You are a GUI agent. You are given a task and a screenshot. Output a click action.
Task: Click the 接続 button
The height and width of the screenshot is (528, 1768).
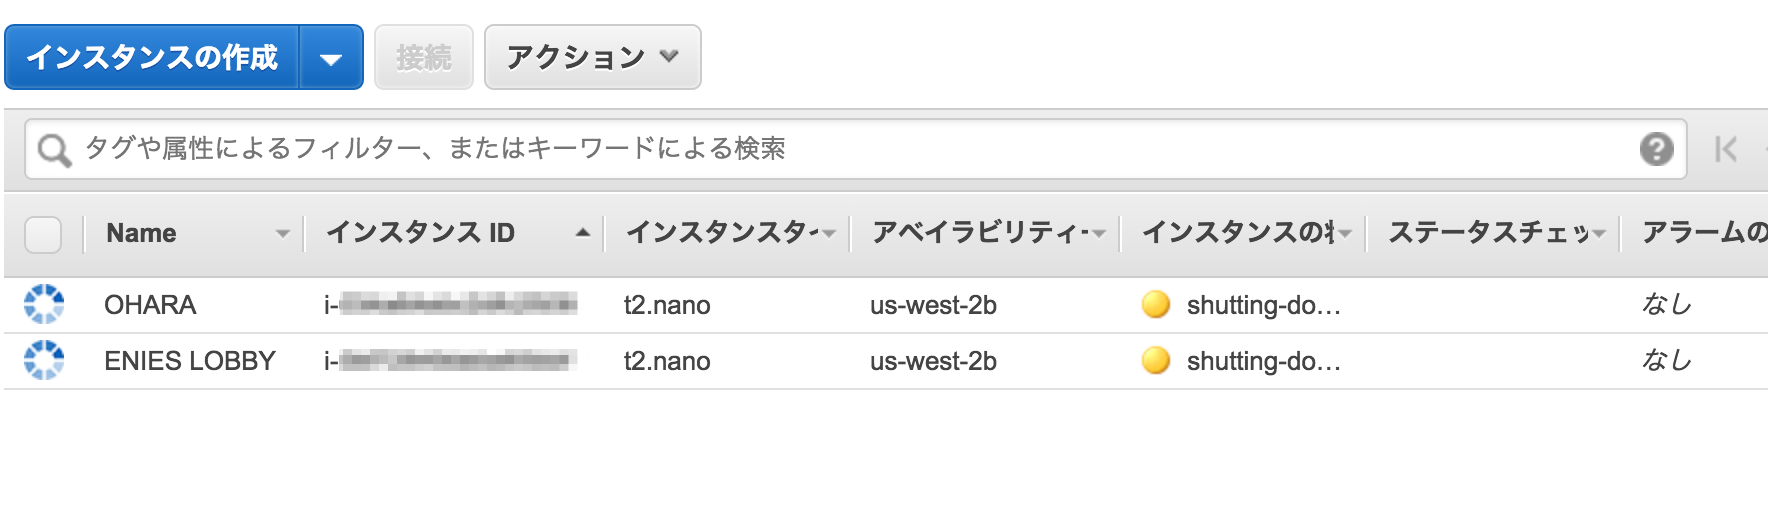pyautogui.click(x=423, y=58)
